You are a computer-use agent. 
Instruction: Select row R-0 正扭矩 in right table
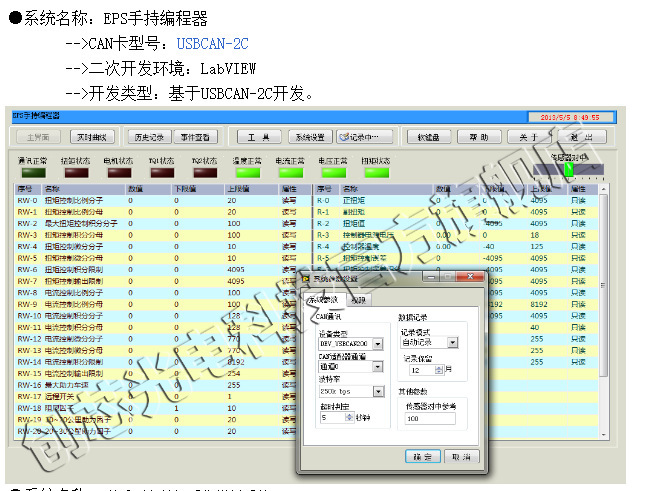click(456, 200)
